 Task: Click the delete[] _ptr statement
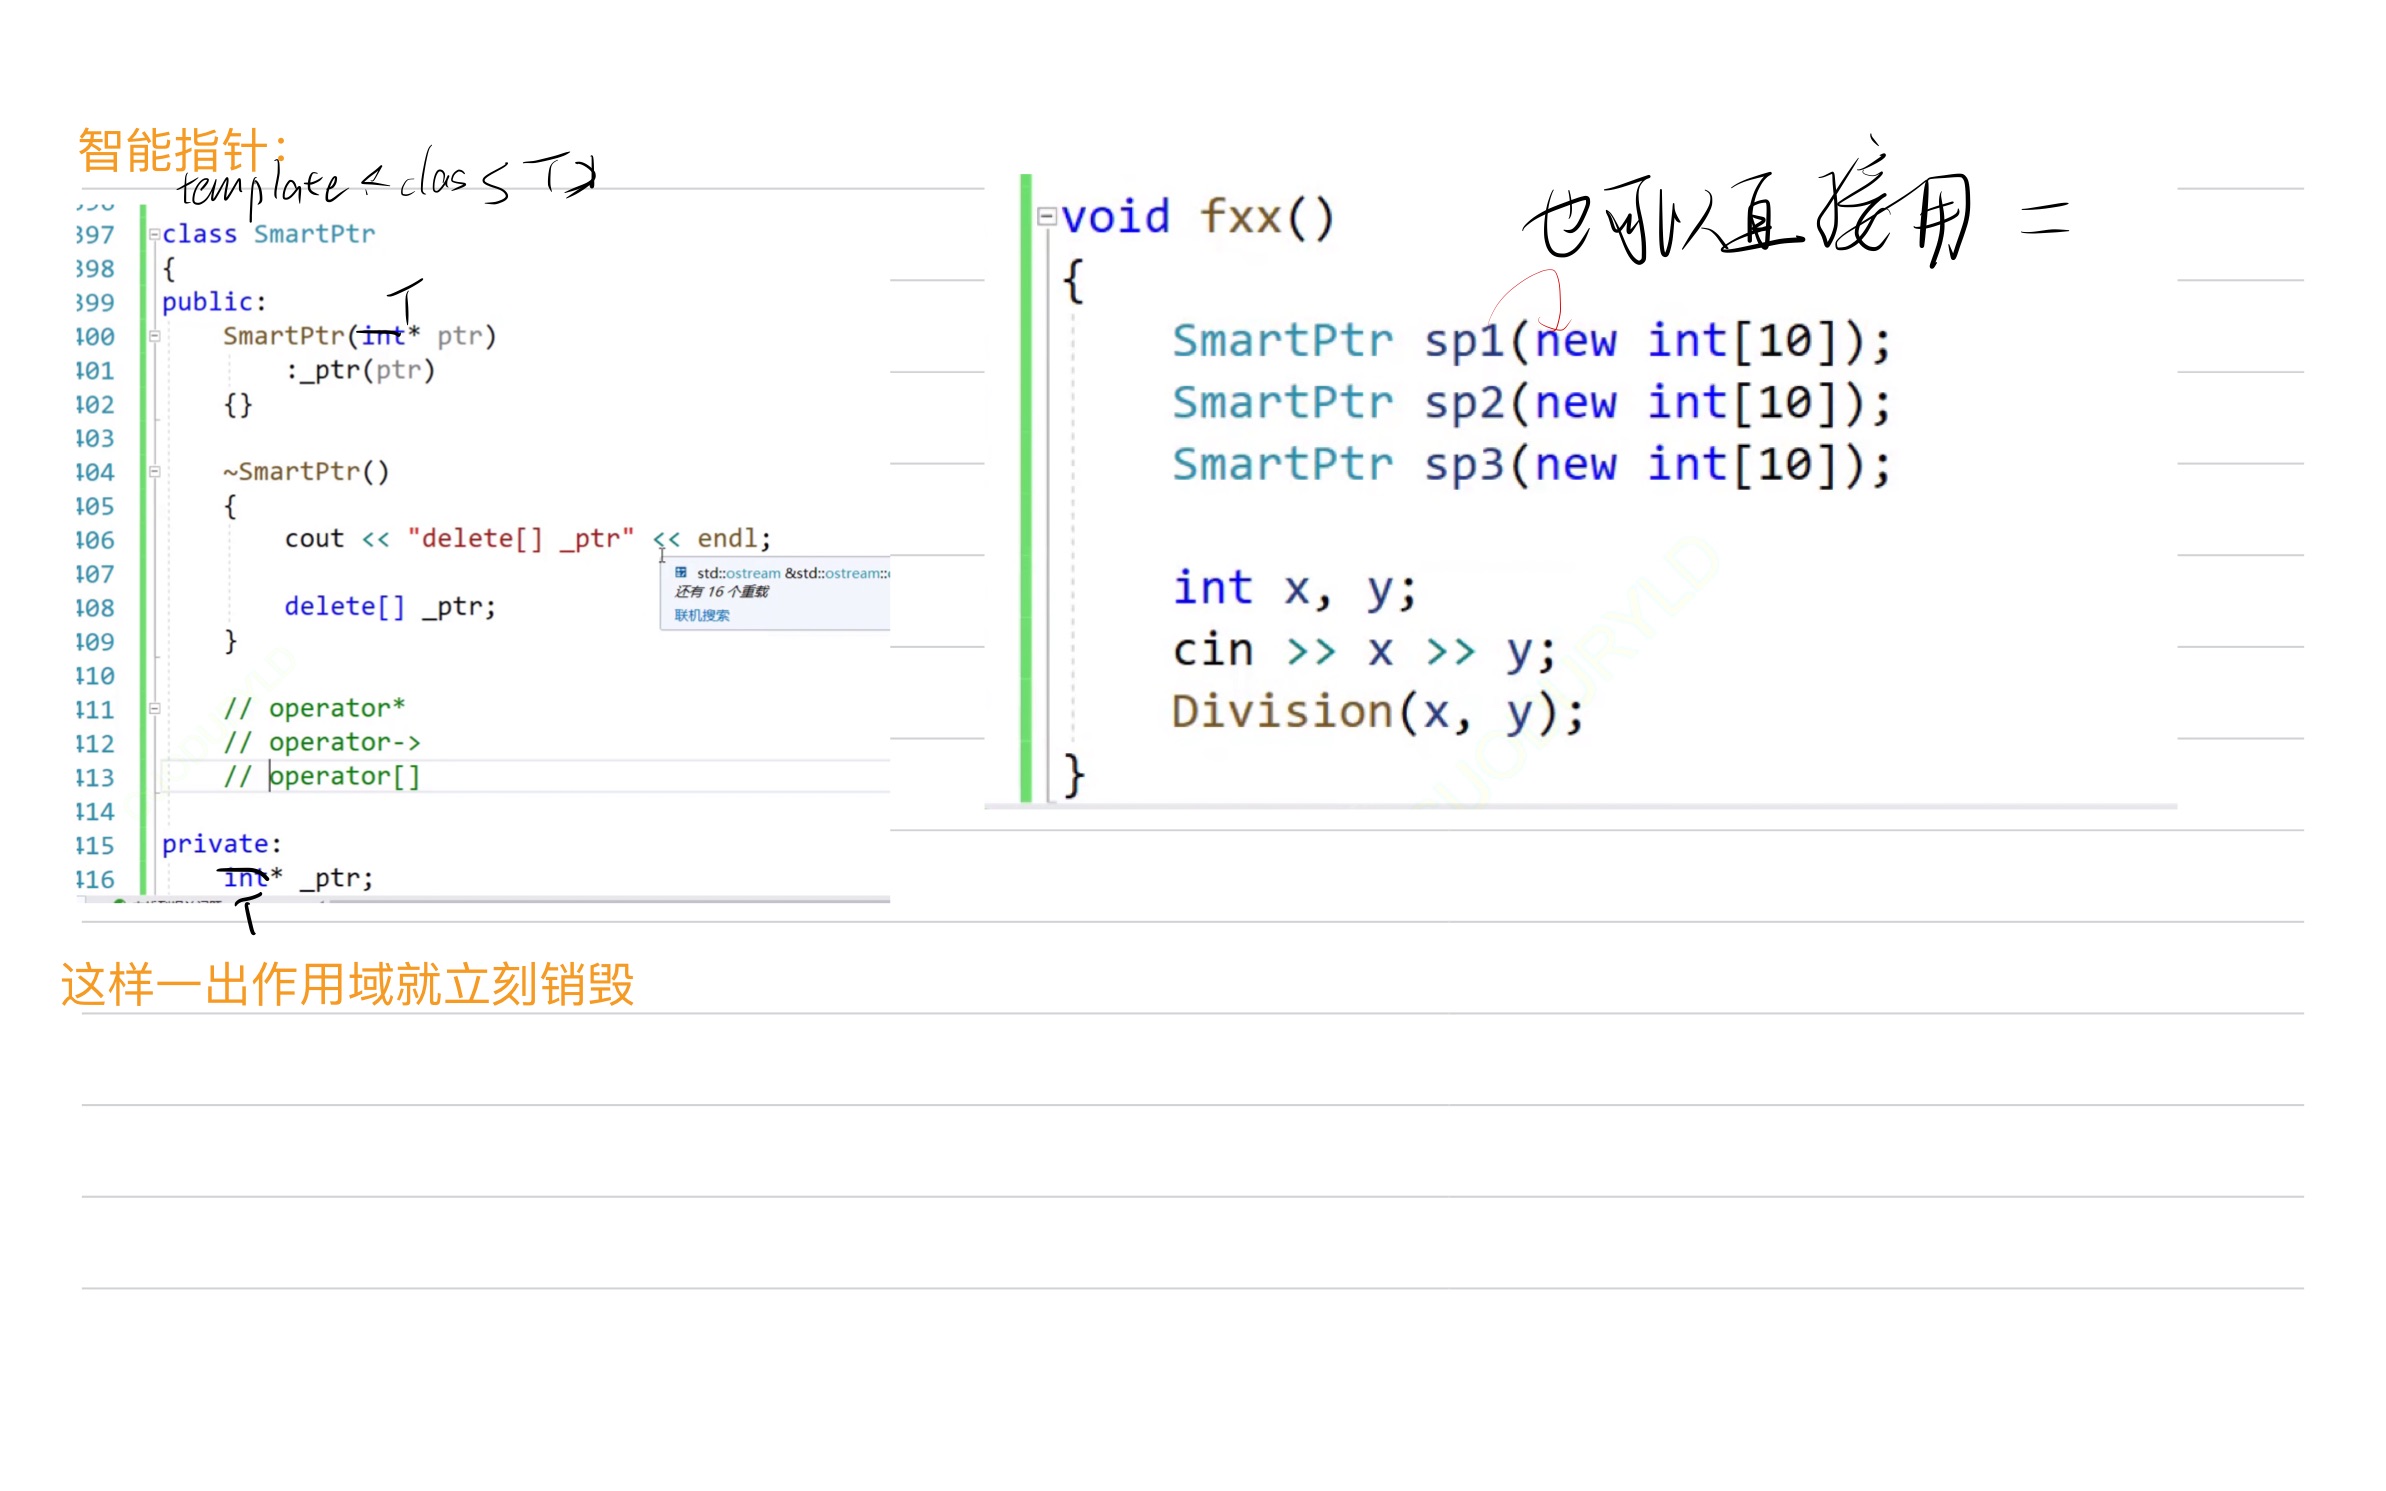click(389, 607)
